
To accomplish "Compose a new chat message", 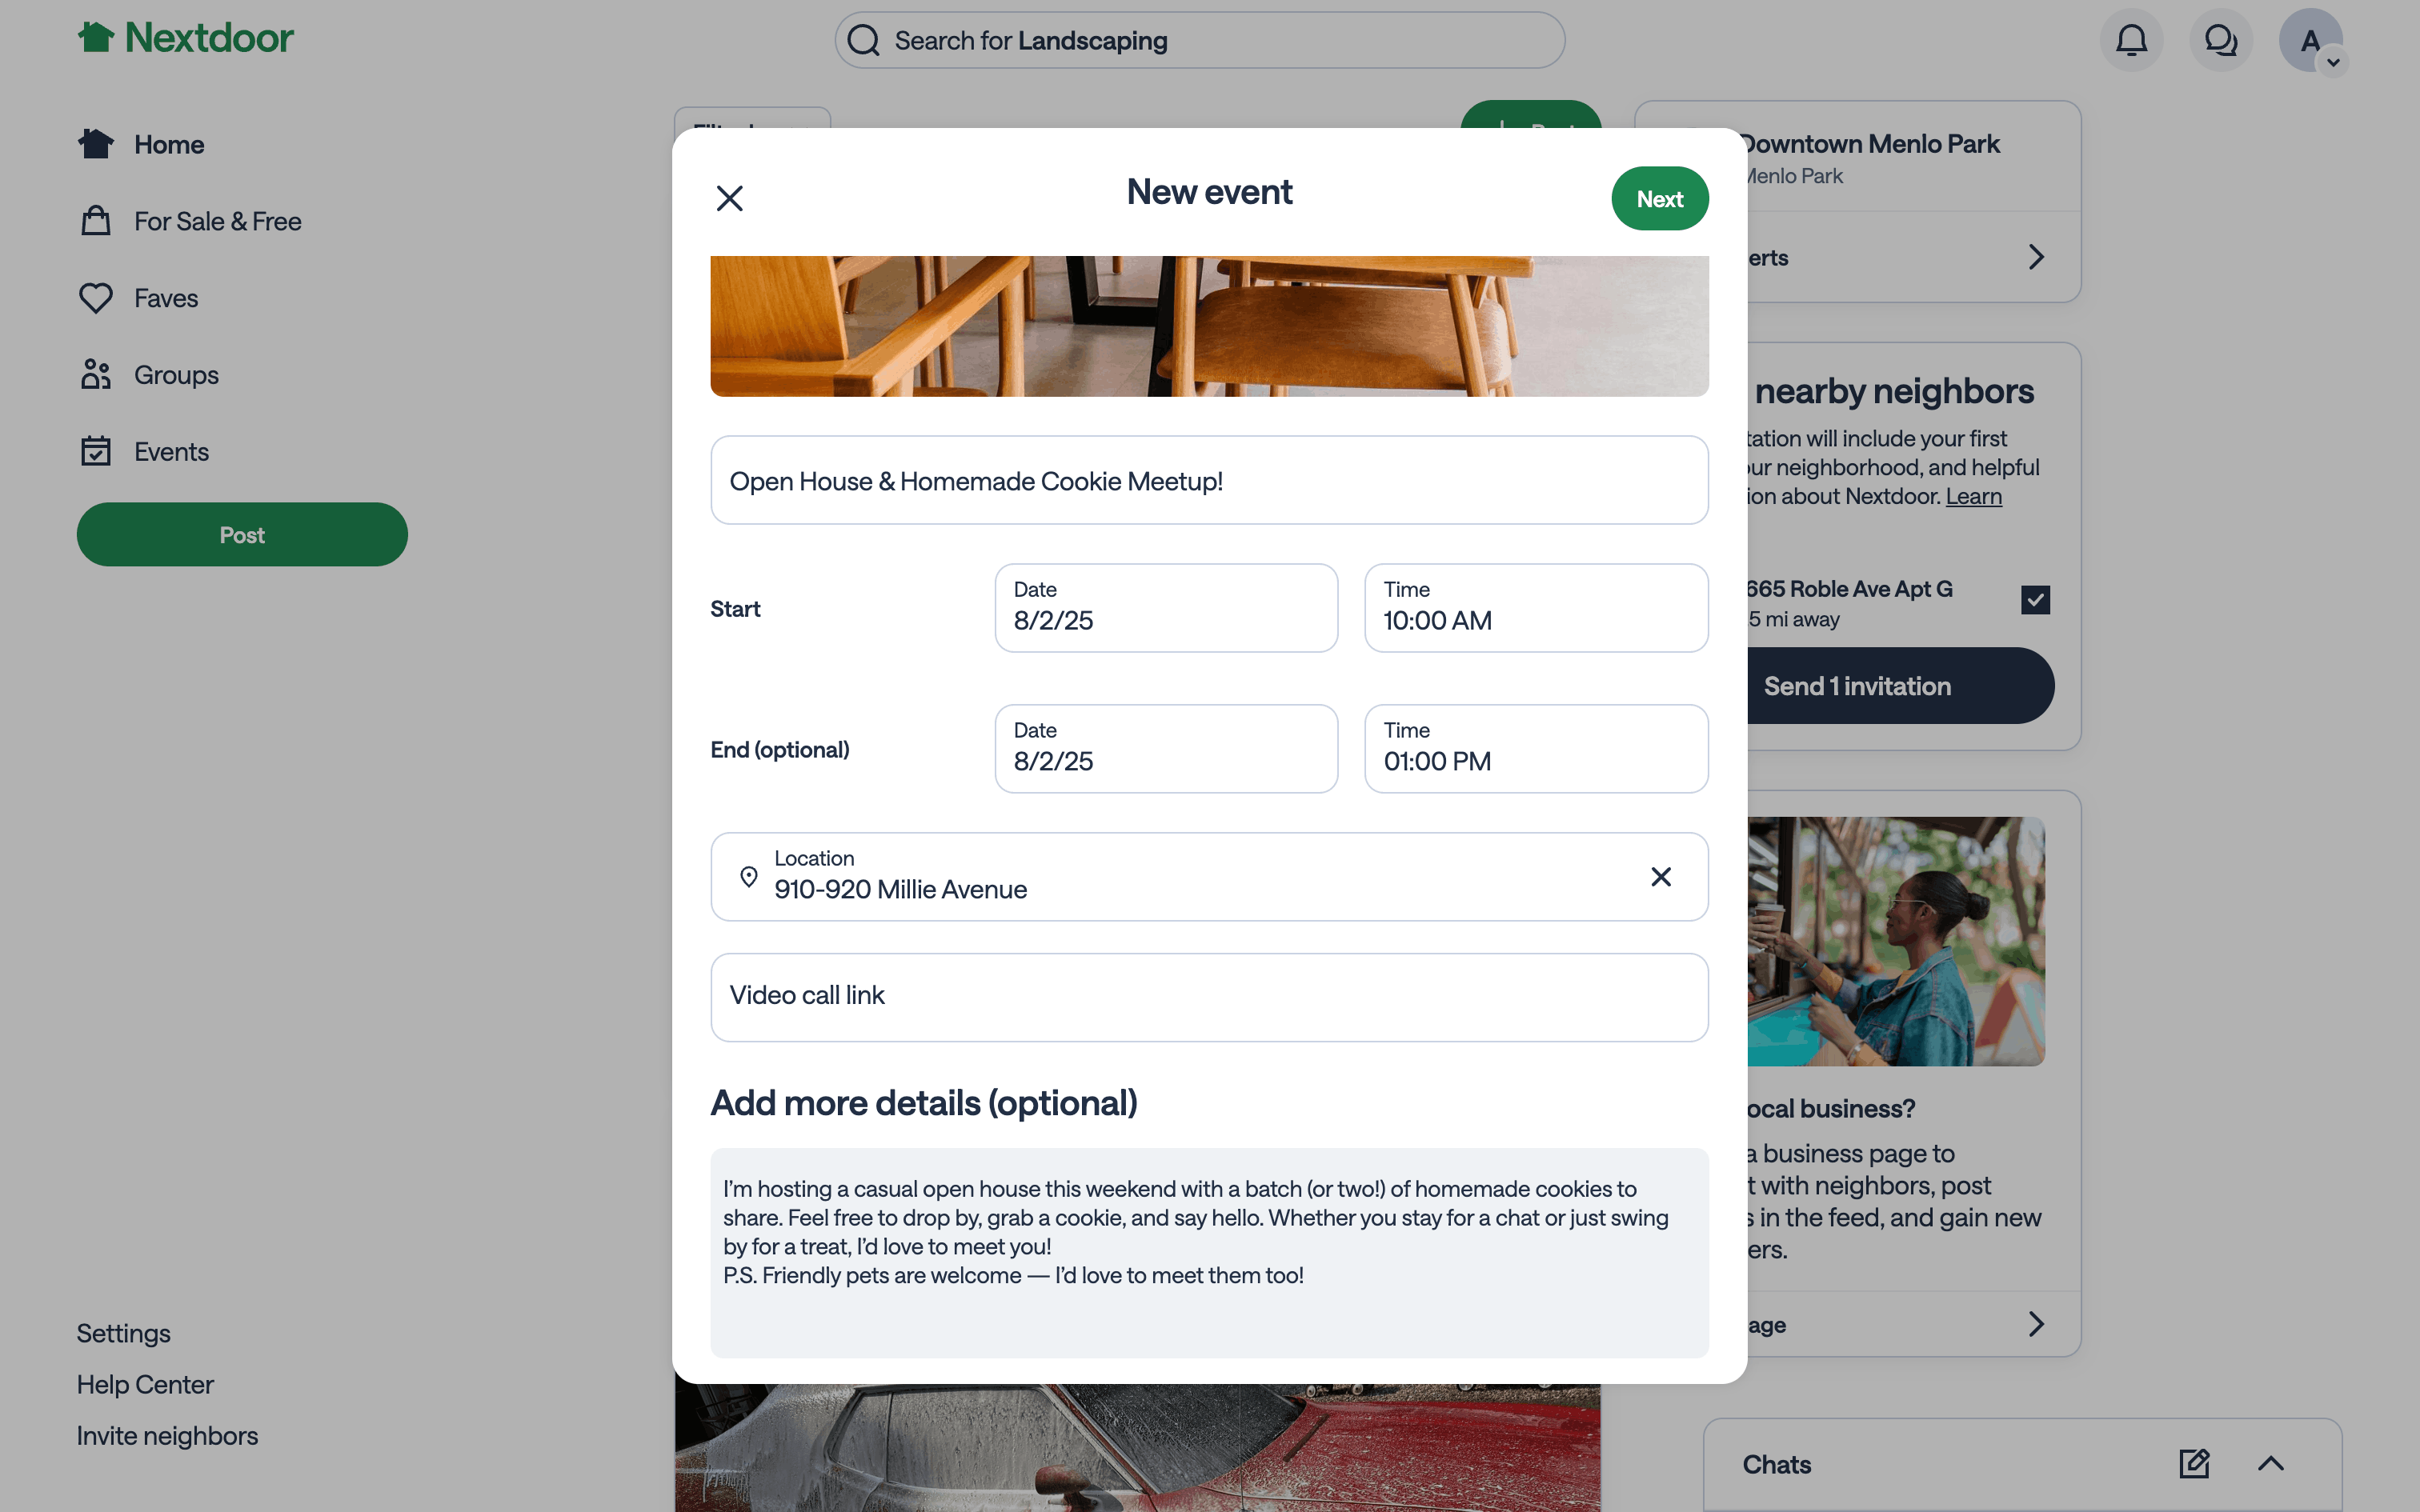I will click(x=2194, y=1464).
